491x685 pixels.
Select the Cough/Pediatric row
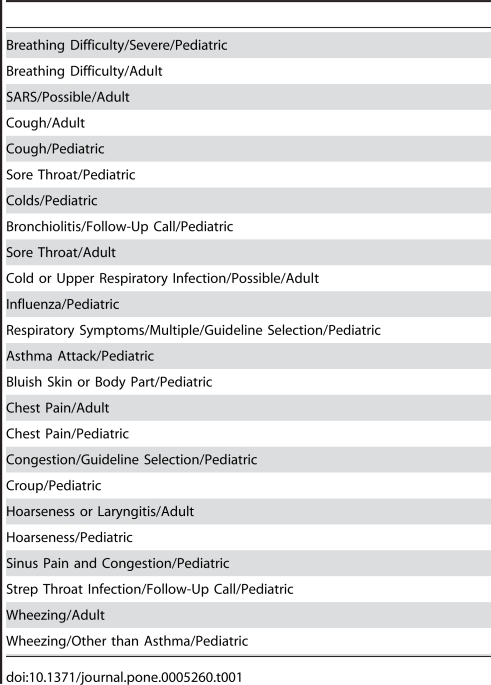[x=248, y=149]
